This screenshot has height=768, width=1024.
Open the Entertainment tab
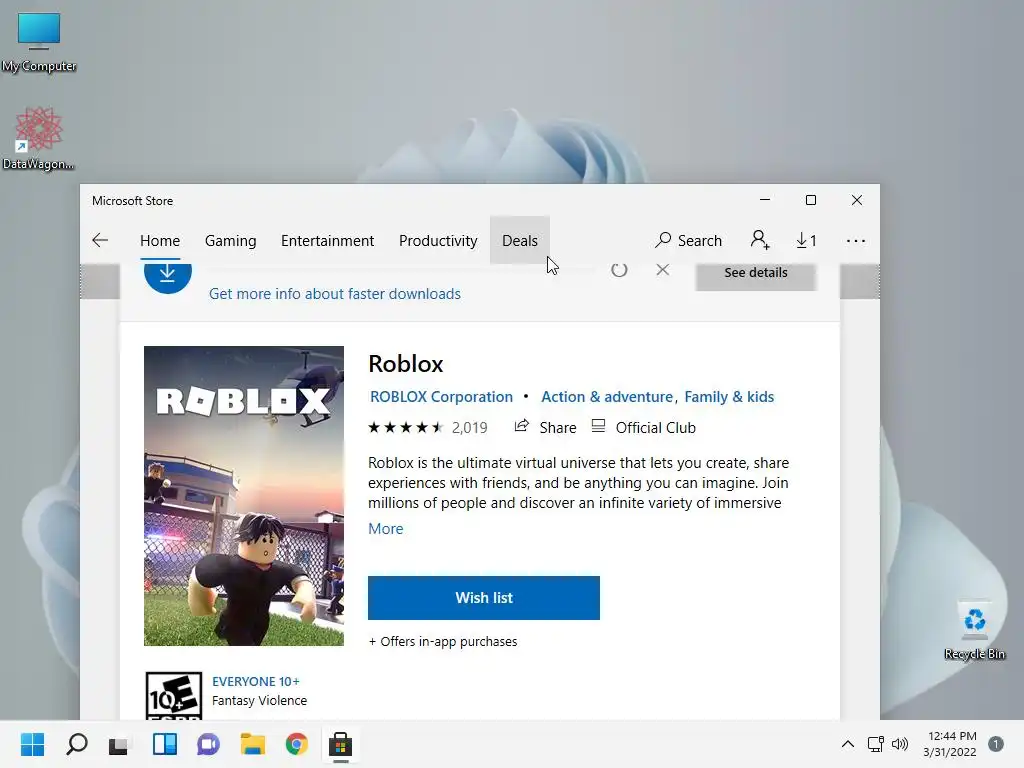pos(327,240)
